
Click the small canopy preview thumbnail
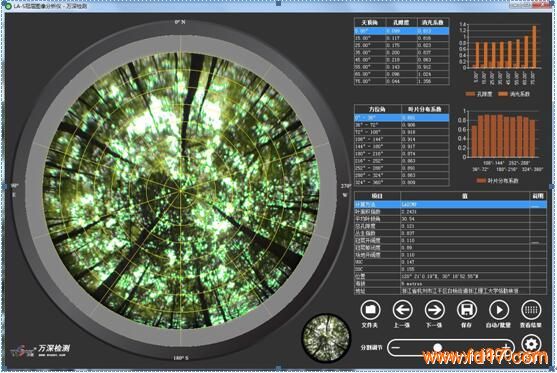pos(326,338)
